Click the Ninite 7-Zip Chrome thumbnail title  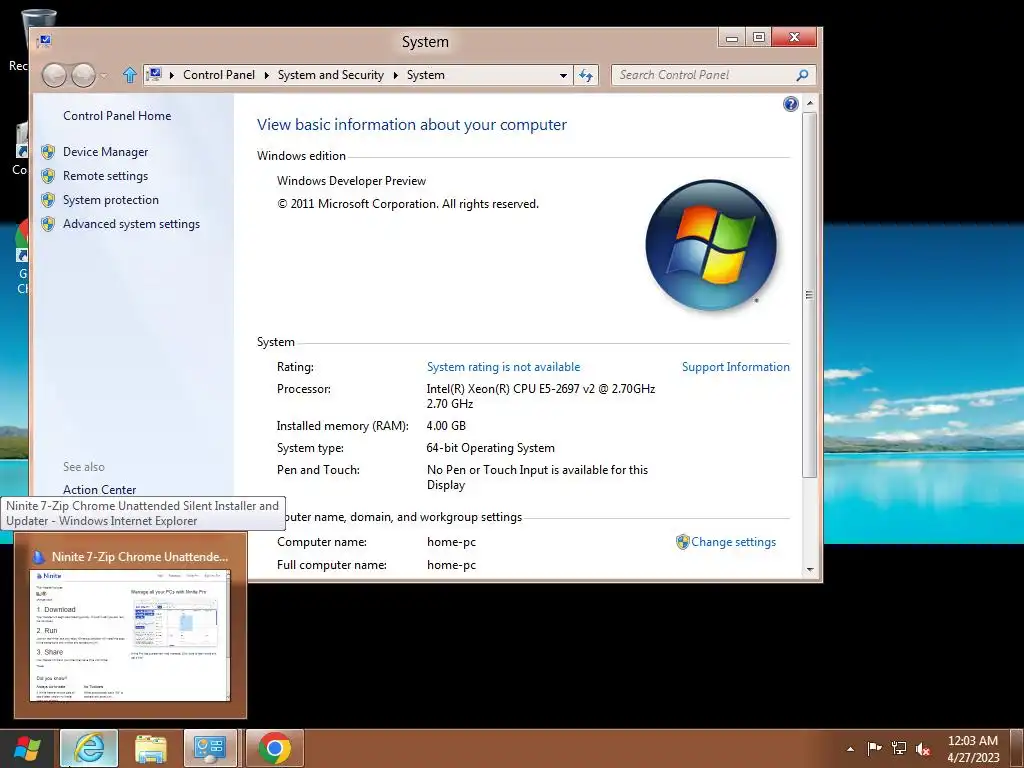(x=140, y=557)
